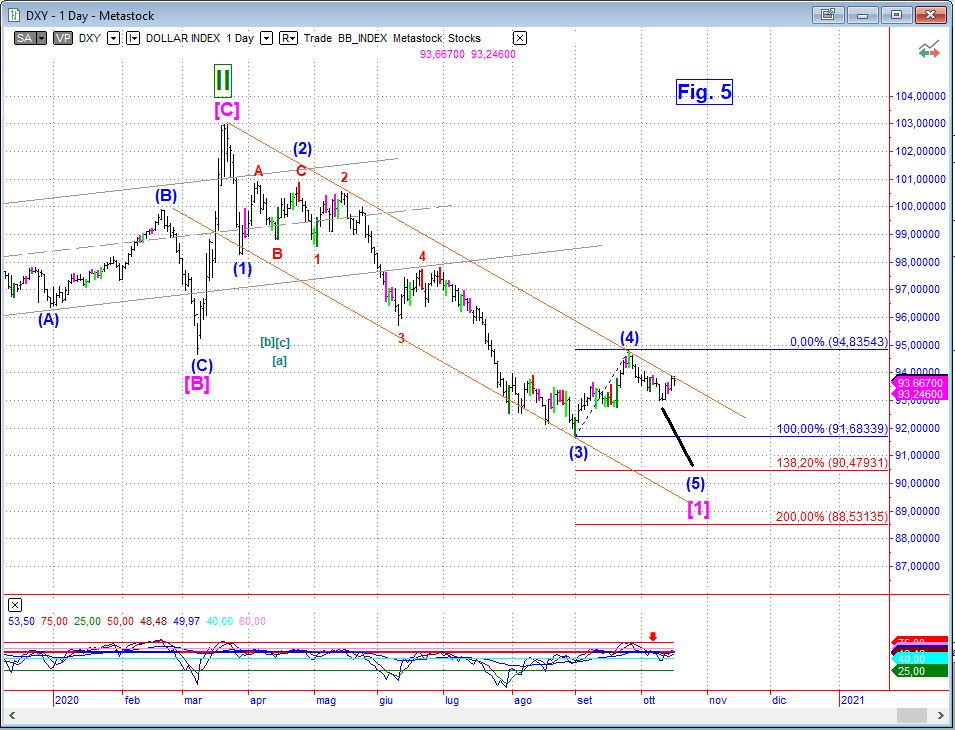The height and width of the screenshot is (730, 955).
Task: Click the red '4' wave label
Action: coord(421,256)
